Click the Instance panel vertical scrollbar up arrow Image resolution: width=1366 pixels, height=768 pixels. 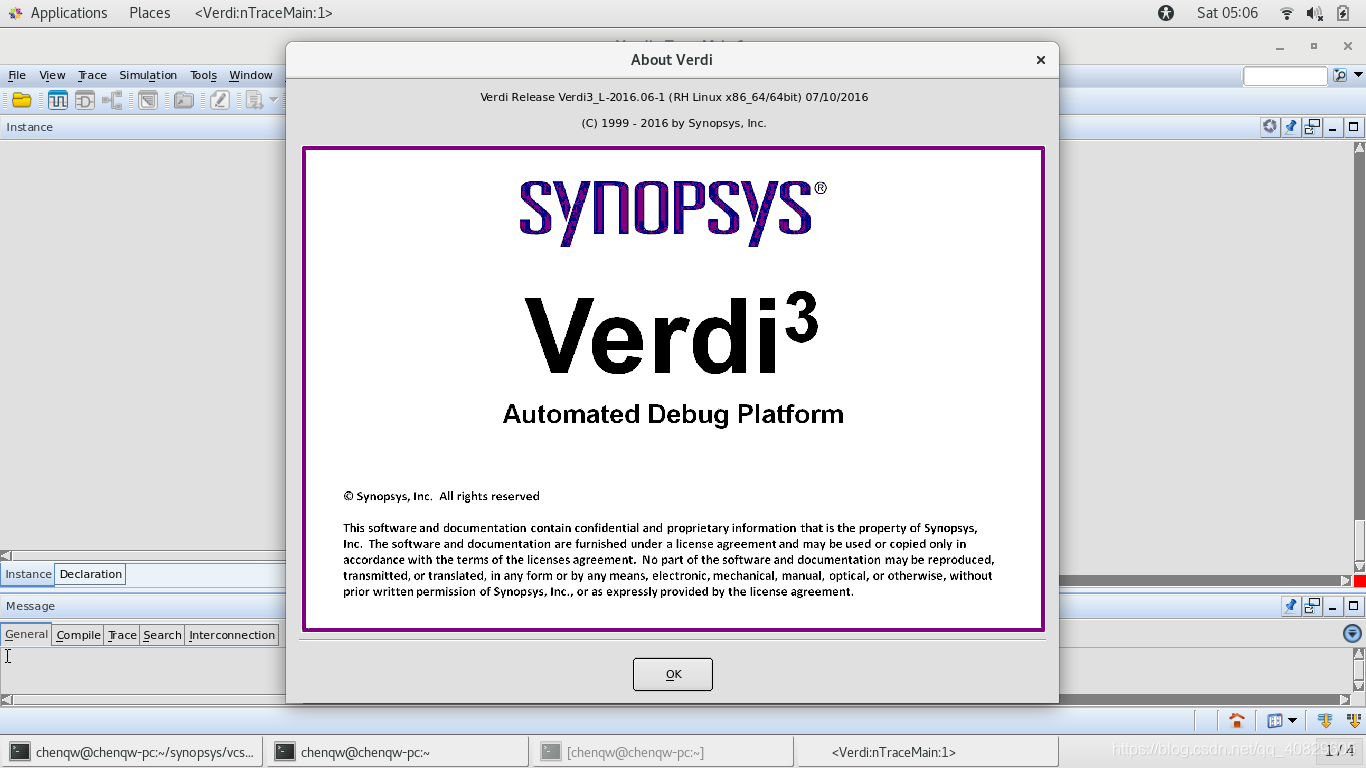point(1359,148)
